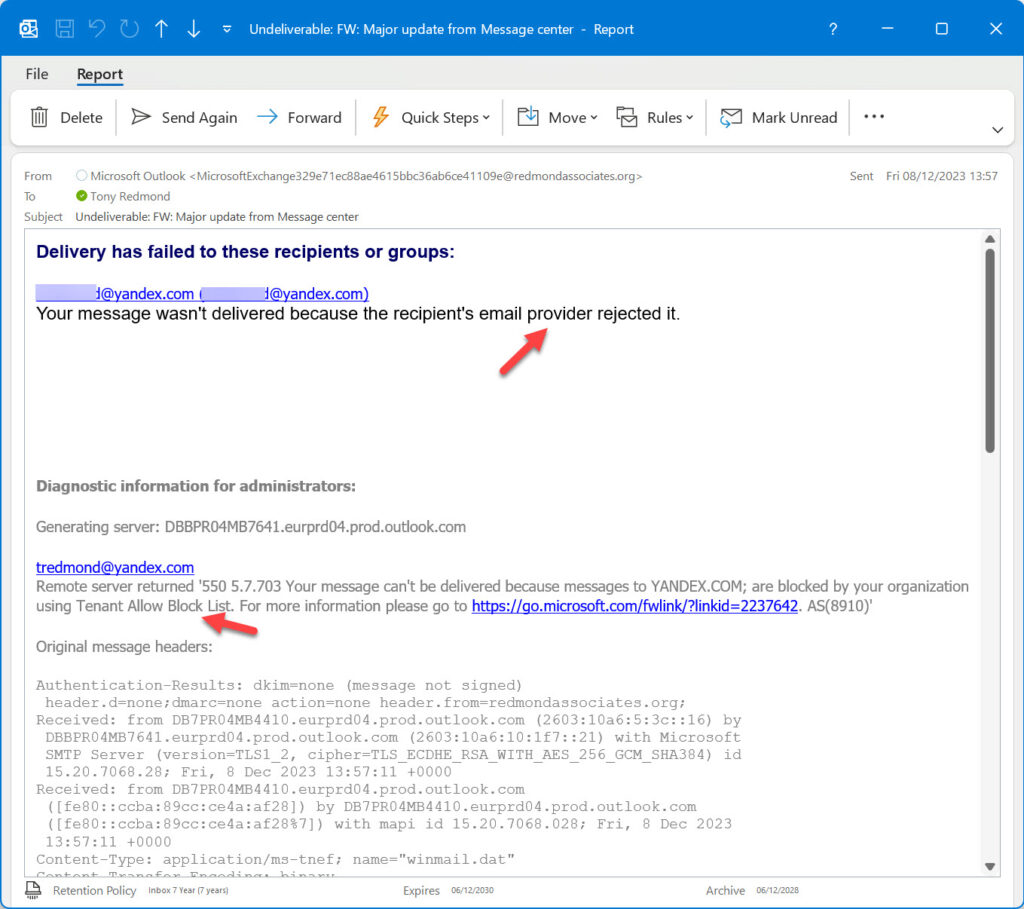Click the Mark Unread label
Viewport: 1024px width, 909px height.
[794, 118]
